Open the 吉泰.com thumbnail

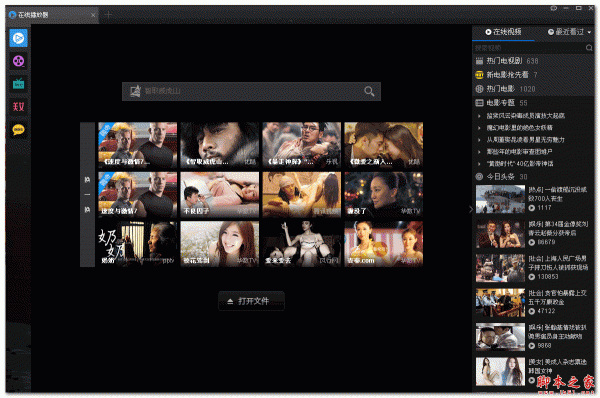pyautogui.click(x=383, y=244)
